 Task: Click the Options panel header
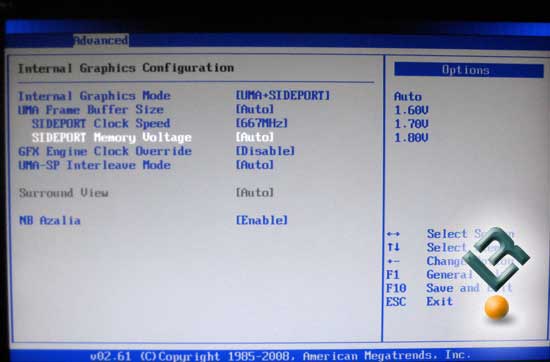coord(469,70)
